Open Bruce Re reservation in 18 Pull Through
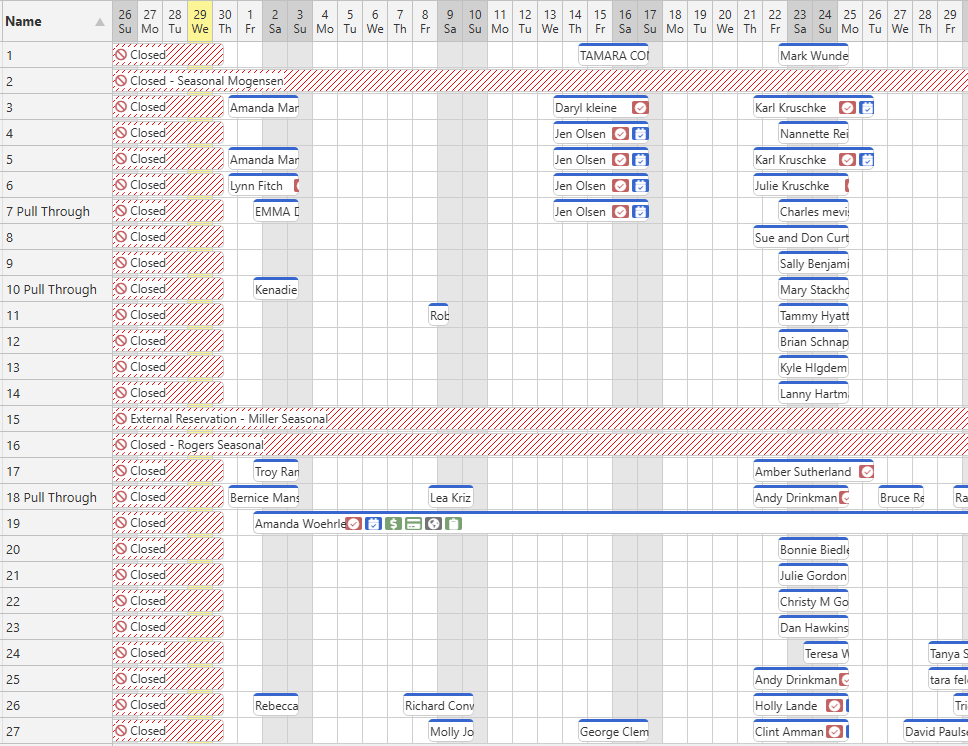Screen dimensions: 968x746 [x=901, y=498]
